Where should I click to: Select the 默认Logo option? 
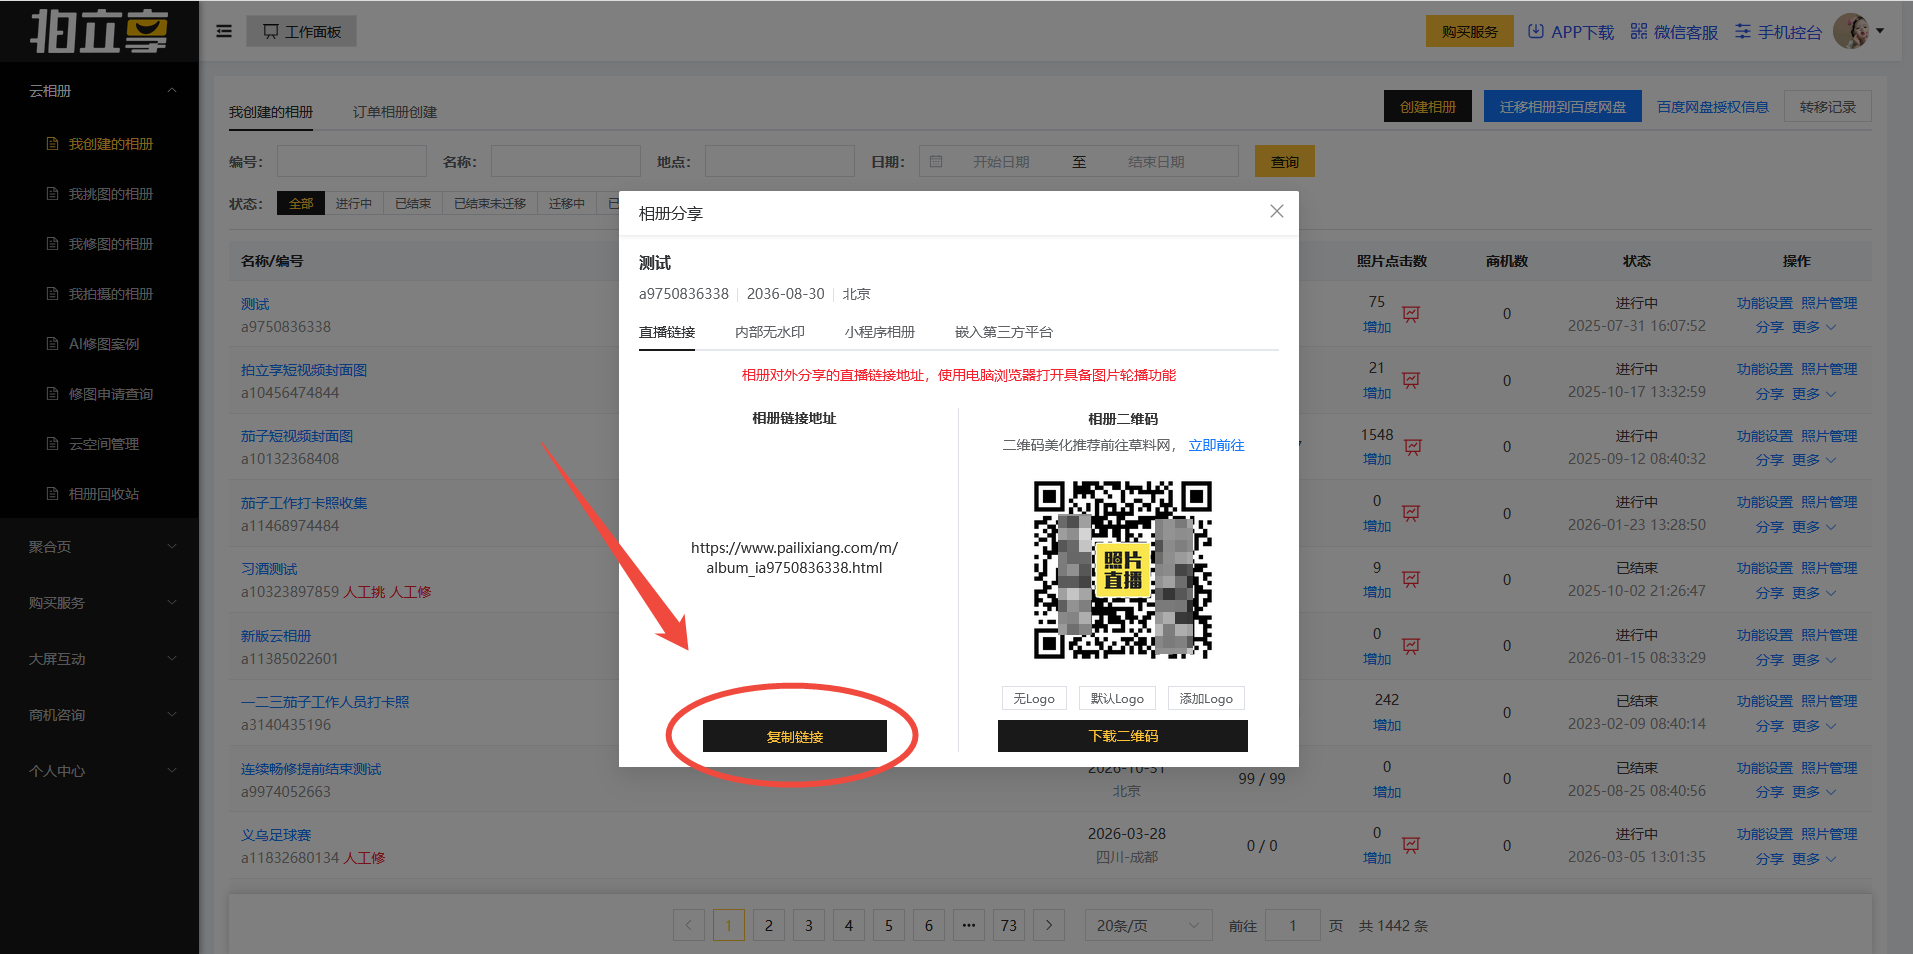1117,698
